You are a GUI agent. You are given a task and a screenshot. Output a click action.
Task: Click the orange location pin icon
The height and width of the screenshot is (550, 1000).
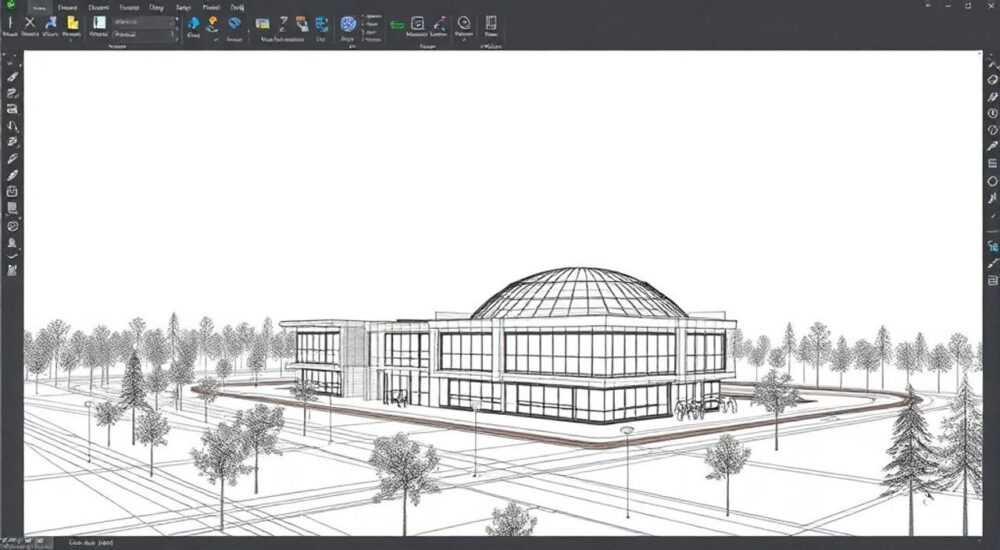tap(212, 24)
